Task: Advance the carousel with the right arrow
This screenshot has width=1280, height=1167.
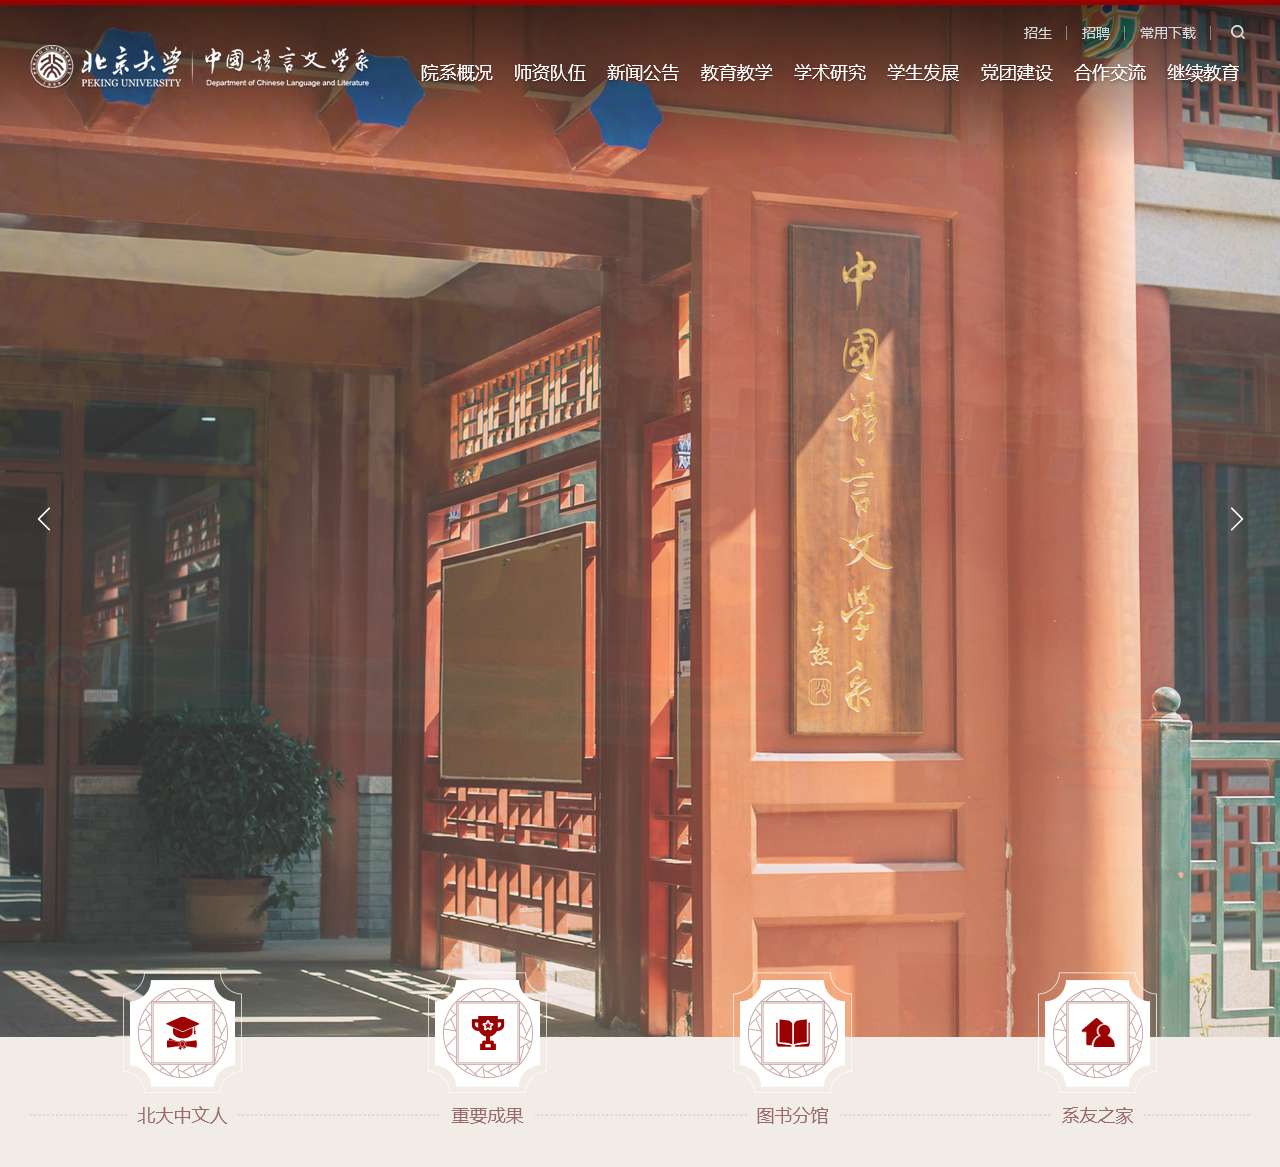Action: pos(1237,519)
